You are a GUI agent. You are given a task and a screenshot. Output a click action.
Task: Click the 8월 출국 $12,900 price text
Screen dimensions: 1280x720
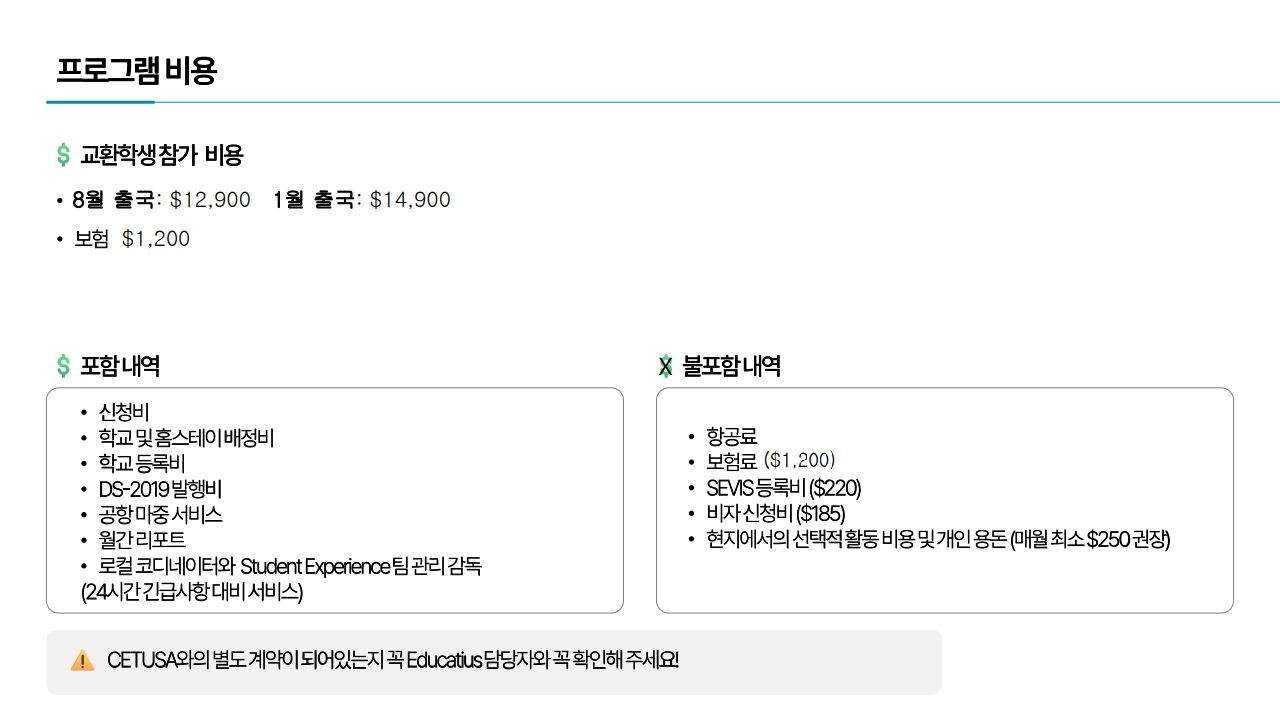point(162,200)
